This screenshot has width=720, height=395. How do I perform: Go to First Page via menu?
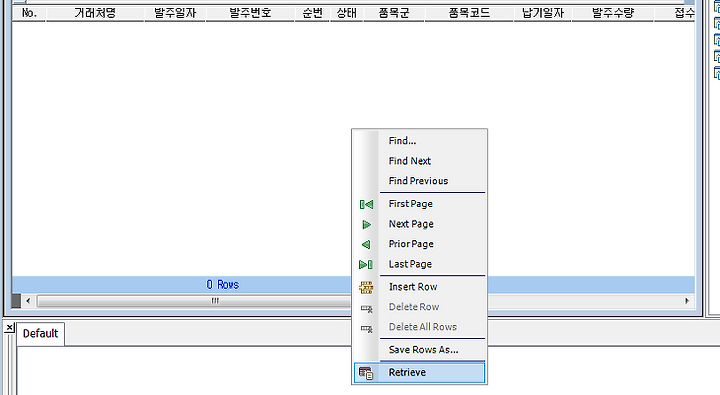[419, 203]
